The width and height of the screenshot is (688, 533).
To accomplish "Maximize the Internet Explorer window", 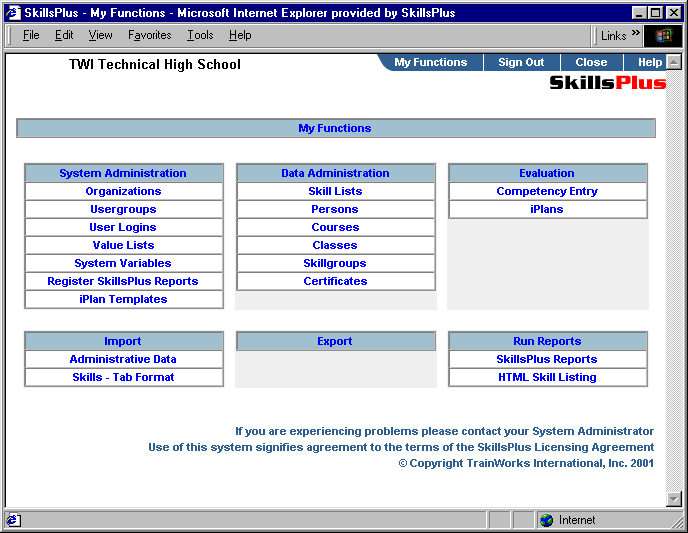I will (x=656, y=13).
